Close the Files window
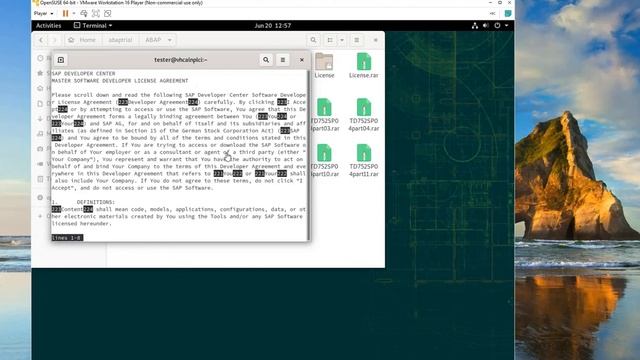The image size is (640, 360). (x=376, y=40)
